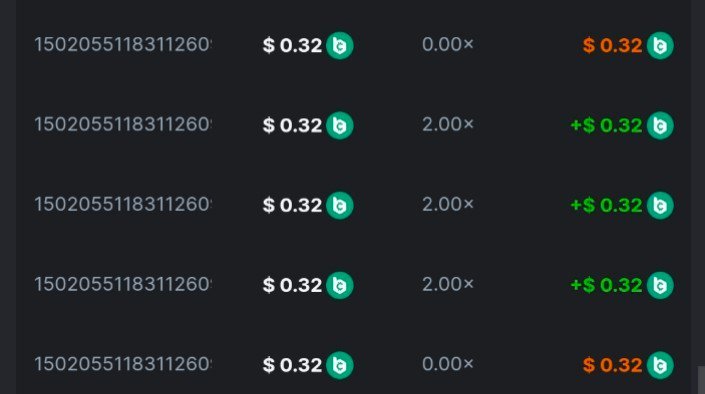Open the bet ID in the last row

click(x=123, y=364)
